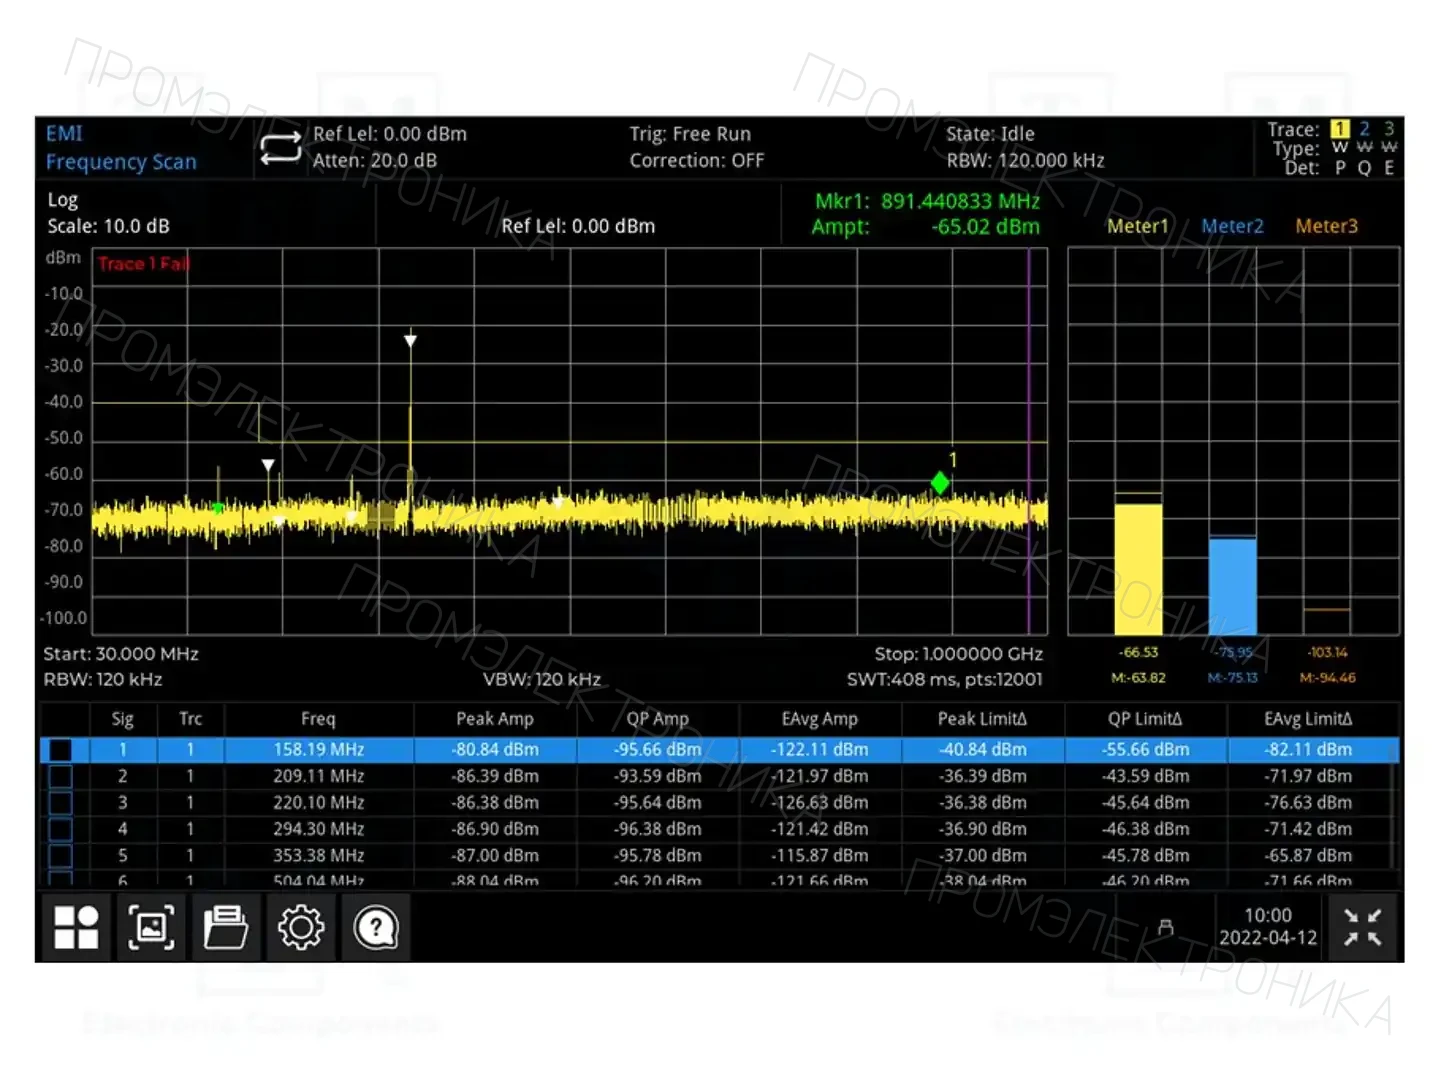Screen dimensions: 1440x1080
Task: Select trace number 1 in the Trace panel
Action: [1340, 129]
